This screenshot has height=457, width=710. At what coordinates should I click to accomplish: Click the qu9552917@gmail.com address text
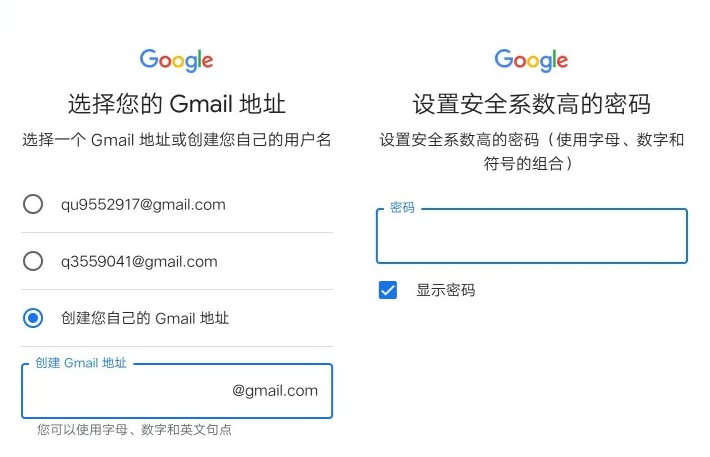143,205
